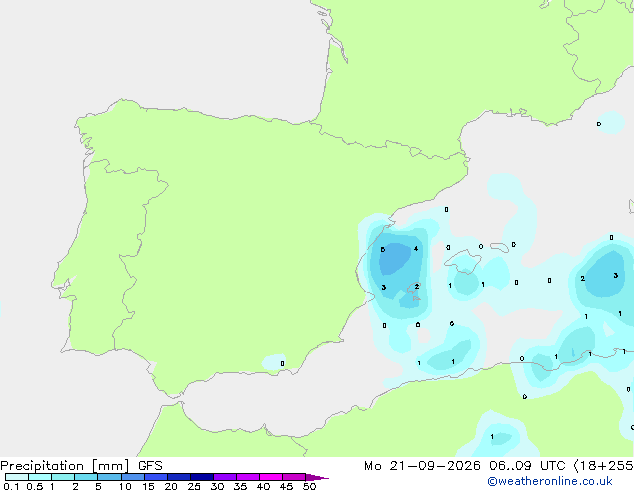Click the purple arrow beyond 50 mm

click(x=317, y=477)
